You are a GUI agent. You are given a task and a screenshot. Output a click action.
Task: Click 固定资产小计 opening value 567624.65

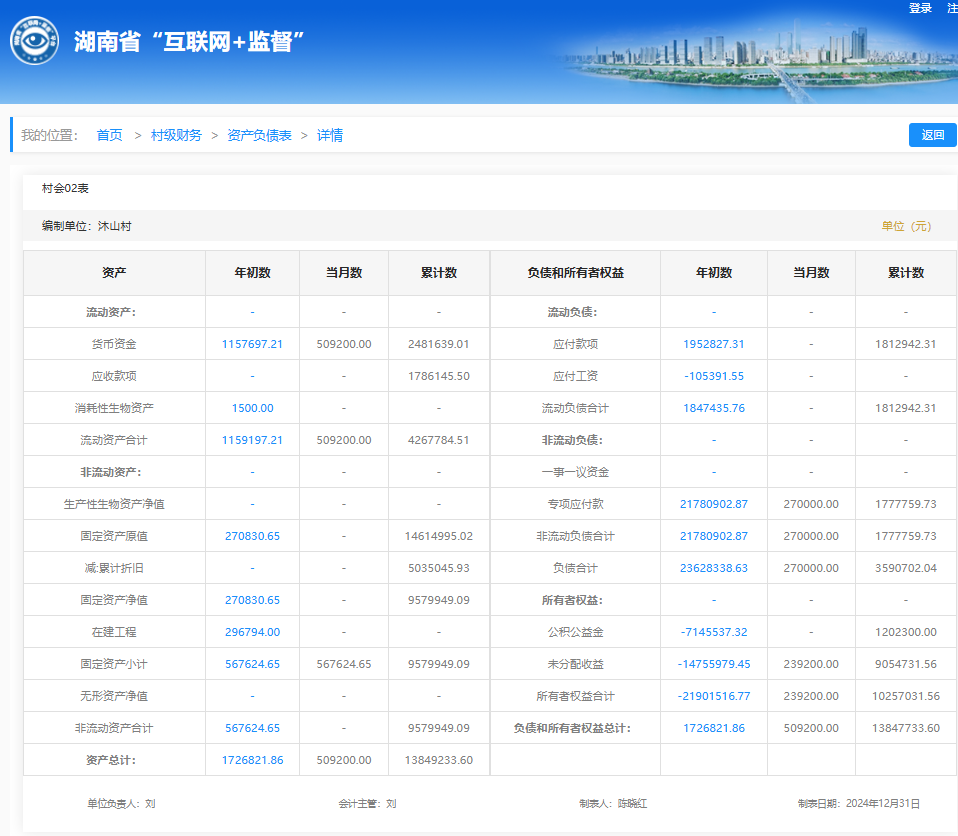(x=252, y=664)
